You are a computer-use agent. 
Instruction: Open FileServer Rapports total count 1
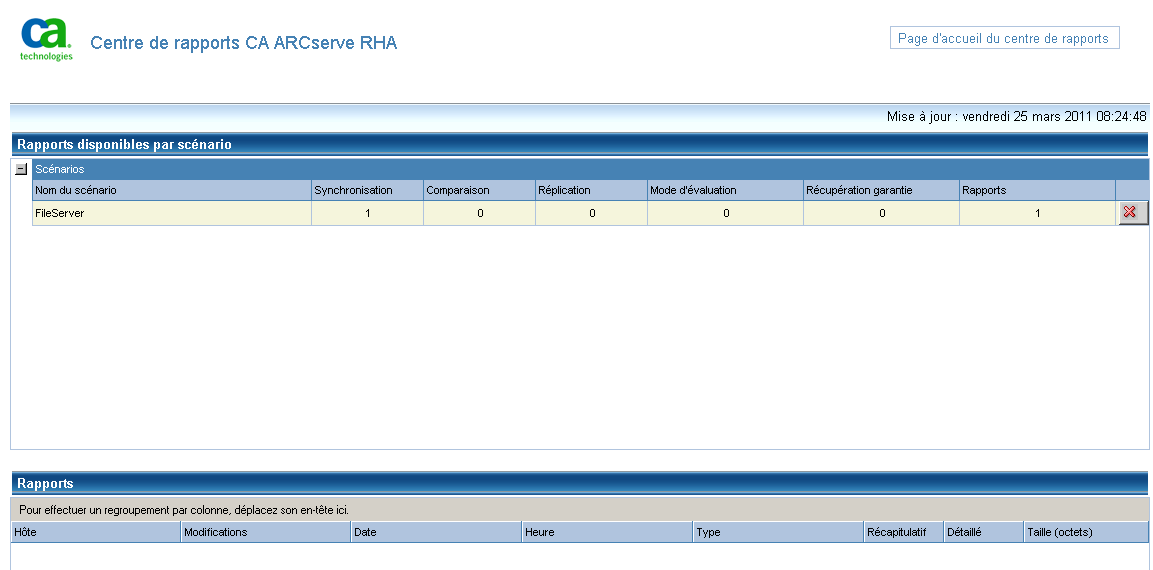click(1038, 213)
